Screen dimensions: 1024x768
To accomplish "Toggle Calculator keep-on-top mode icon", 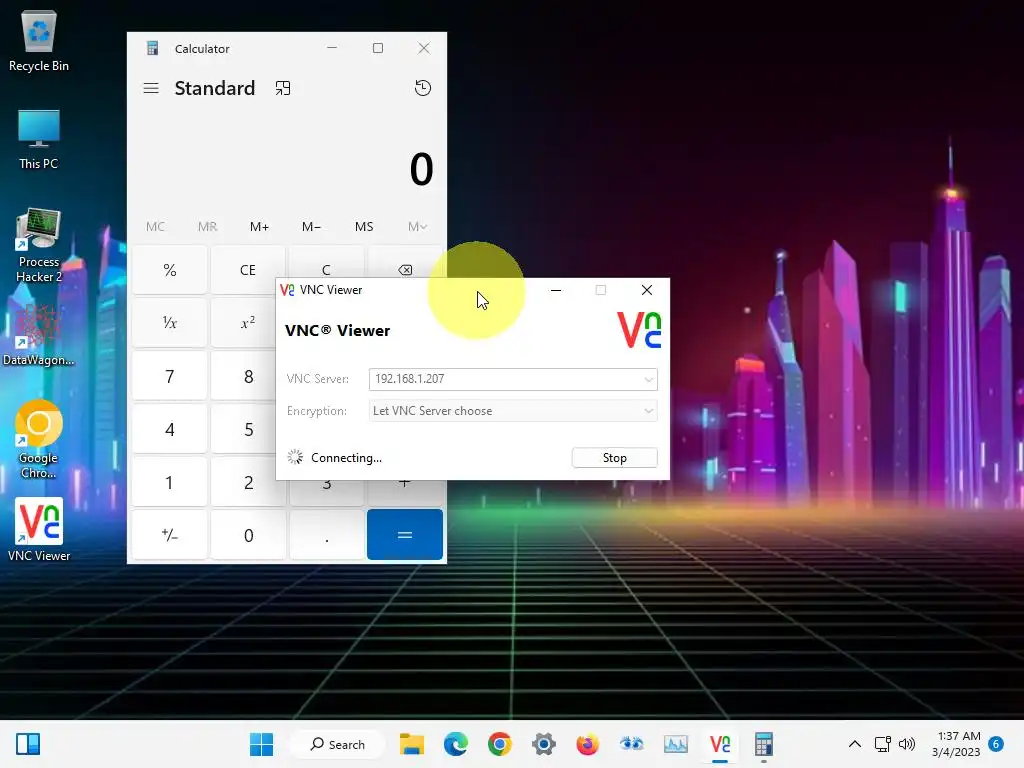I will pyautogui.click(x=283, y=88).
